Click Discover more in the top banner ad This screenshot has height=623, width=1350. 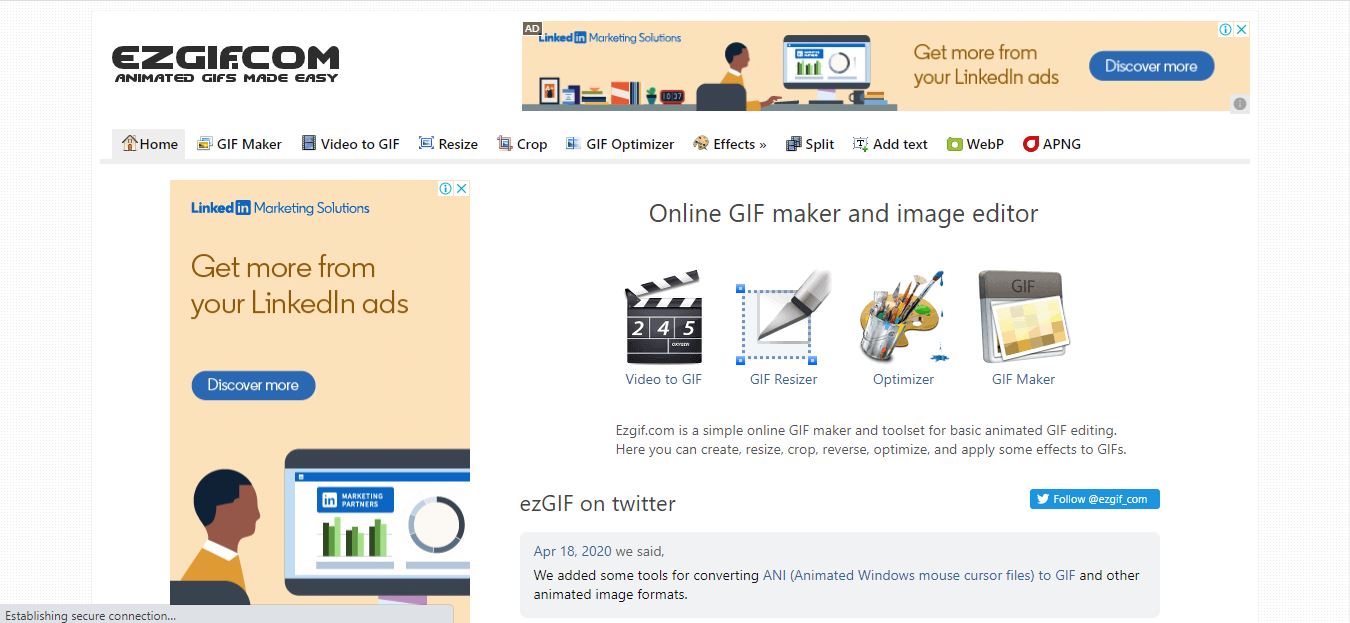1151,66
